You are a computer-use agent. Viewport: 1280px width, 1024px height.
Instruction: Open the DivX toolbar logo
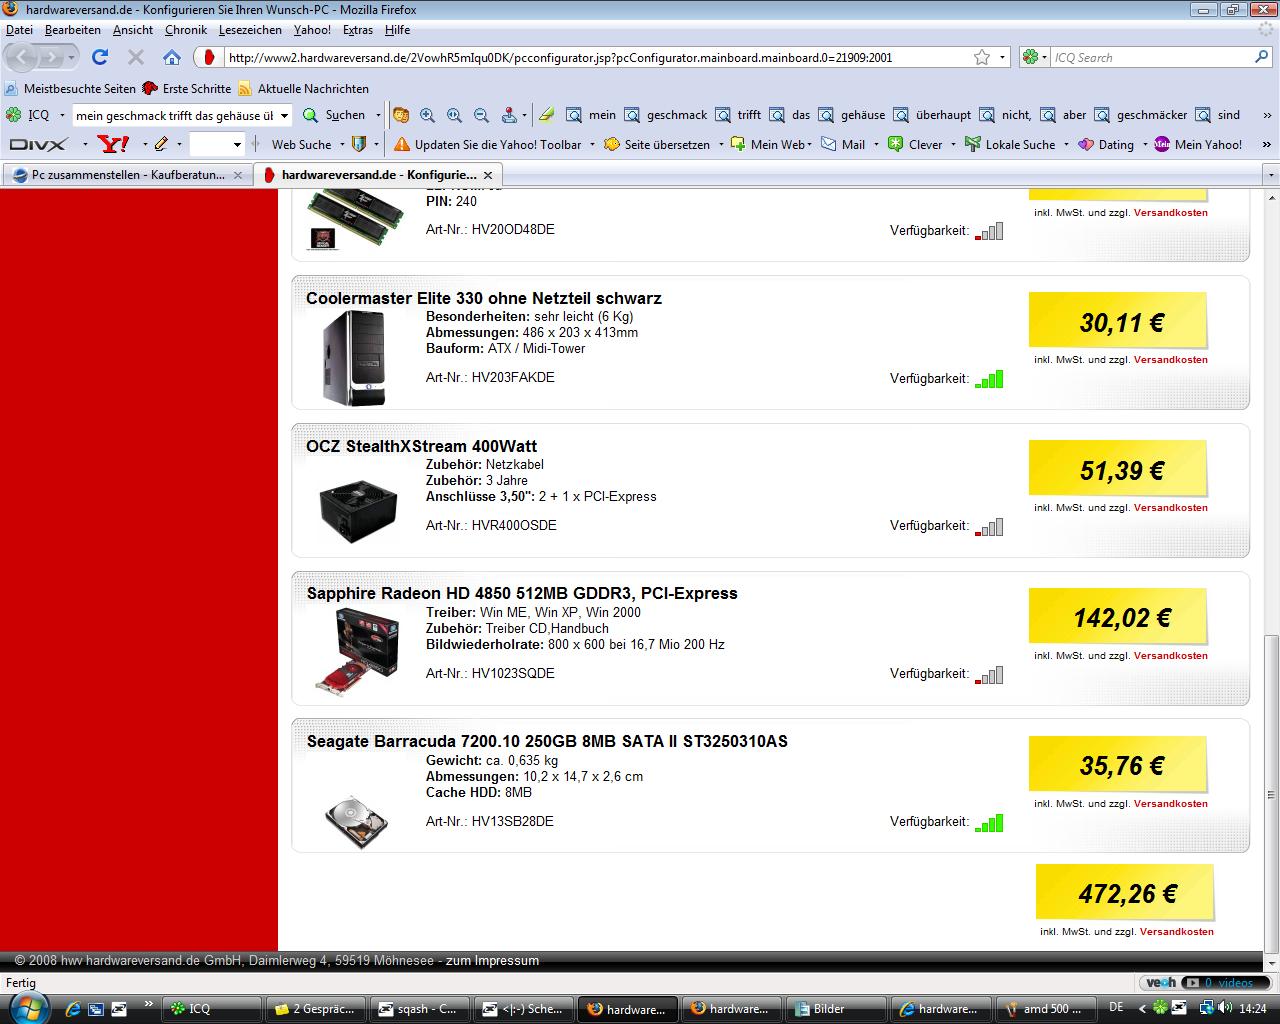[x=38, y=144]
